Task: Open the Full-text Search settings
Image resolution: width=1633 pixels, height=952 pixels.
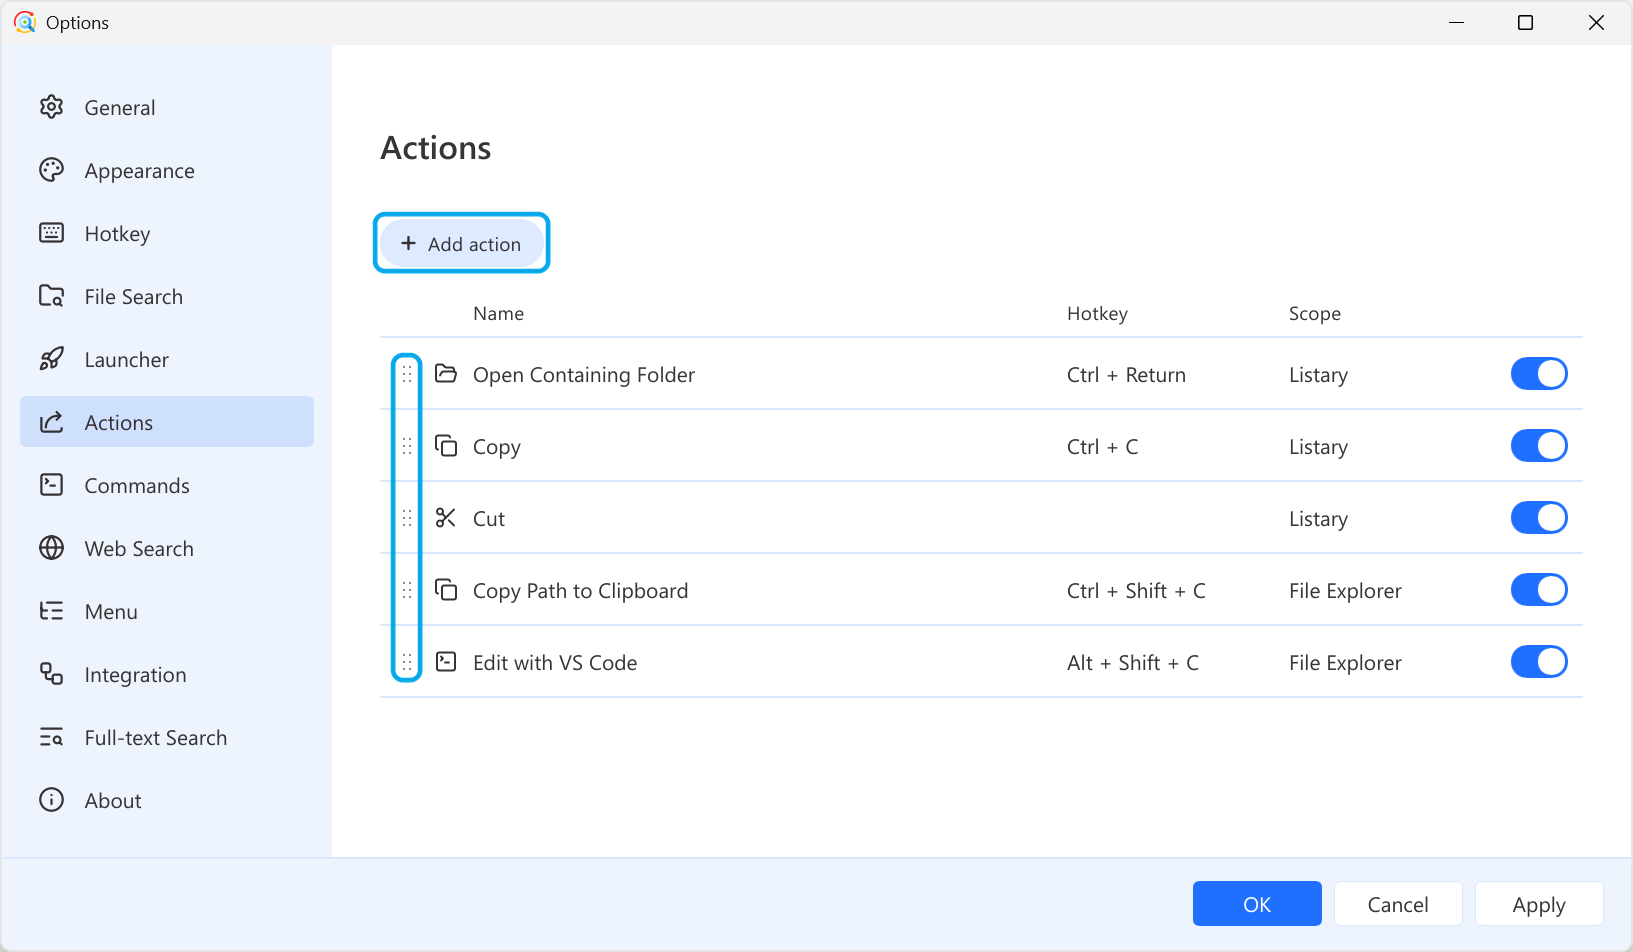Action: tap(167, 737)
